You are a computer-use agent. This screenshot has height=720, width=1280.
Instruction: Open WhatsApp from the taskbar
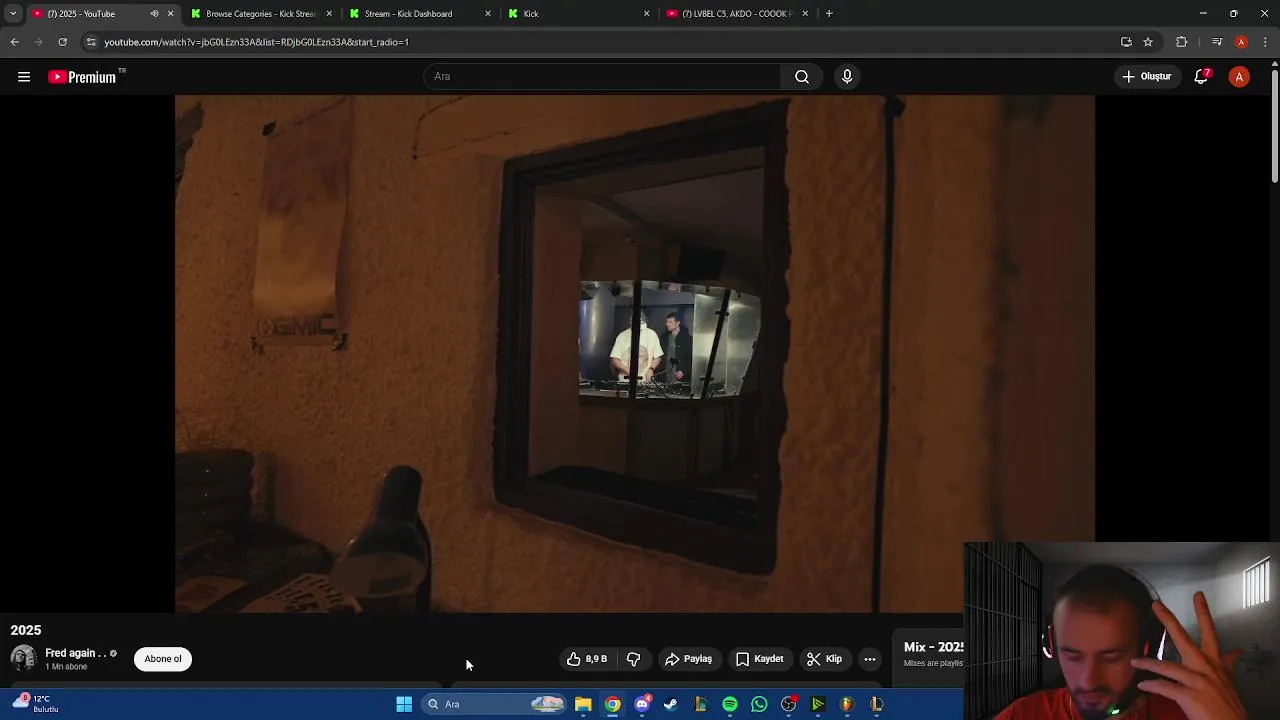tap(759, 704)
